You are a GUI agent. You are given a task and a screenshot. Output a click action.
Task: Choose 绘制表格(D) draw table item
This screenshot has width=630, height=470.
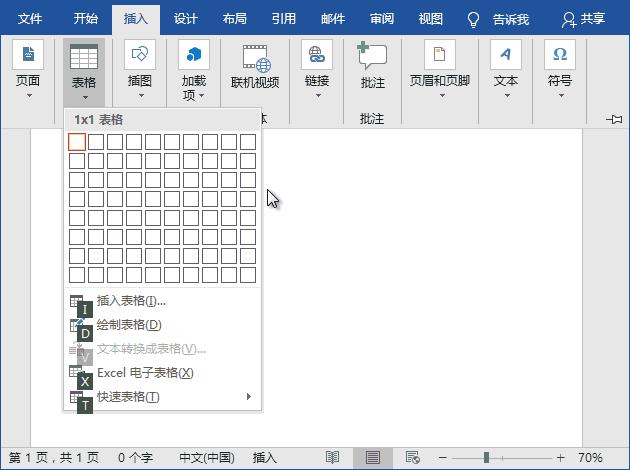163,325
